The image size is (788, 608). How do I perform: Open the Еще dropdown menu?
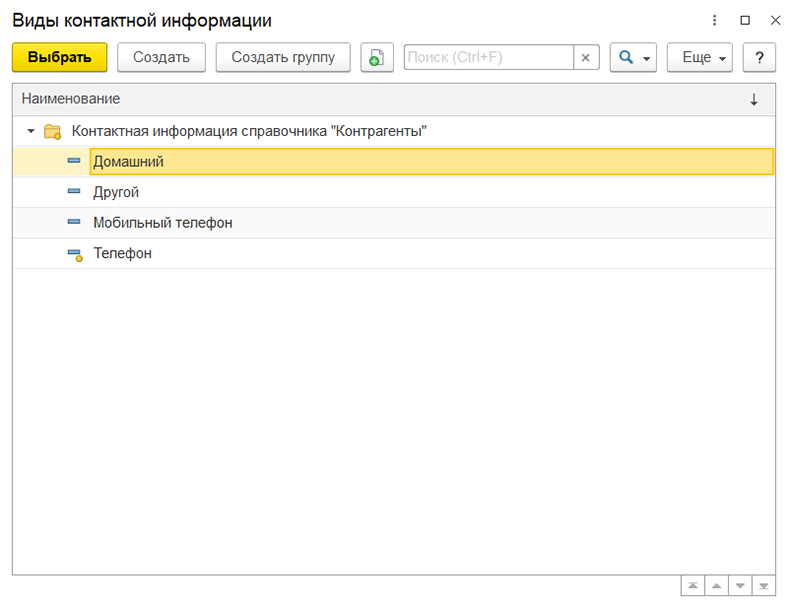point(700,57)
